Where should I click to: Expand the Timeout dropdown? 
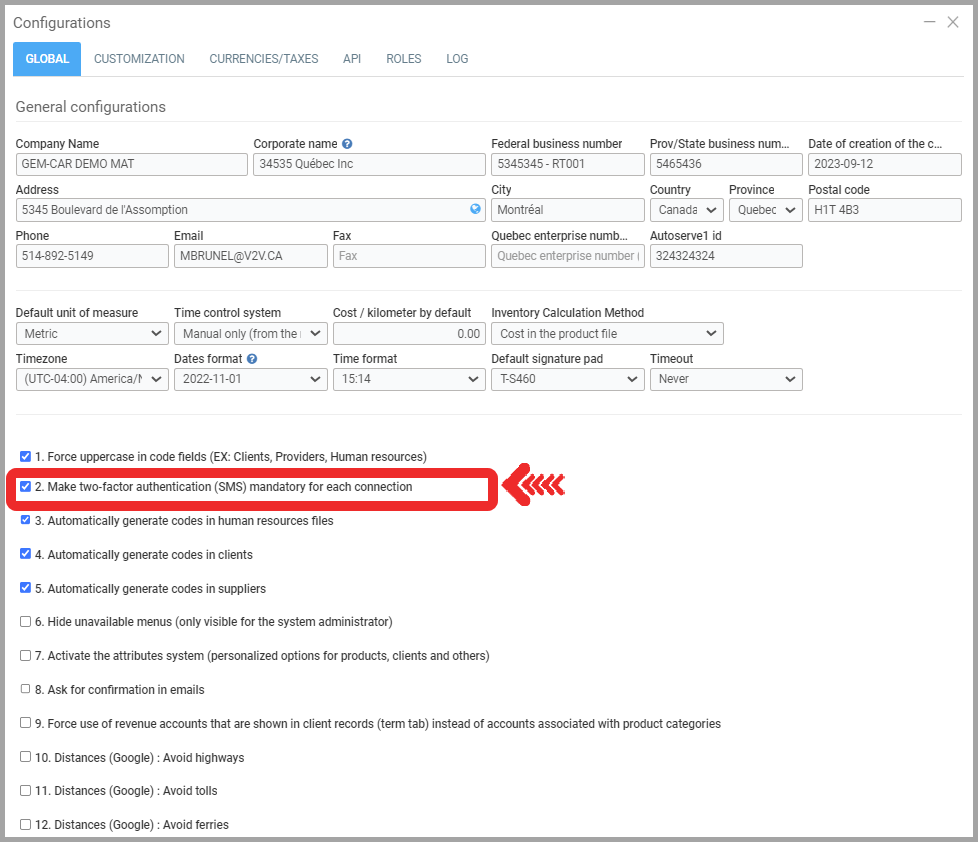tap(725, 380)
